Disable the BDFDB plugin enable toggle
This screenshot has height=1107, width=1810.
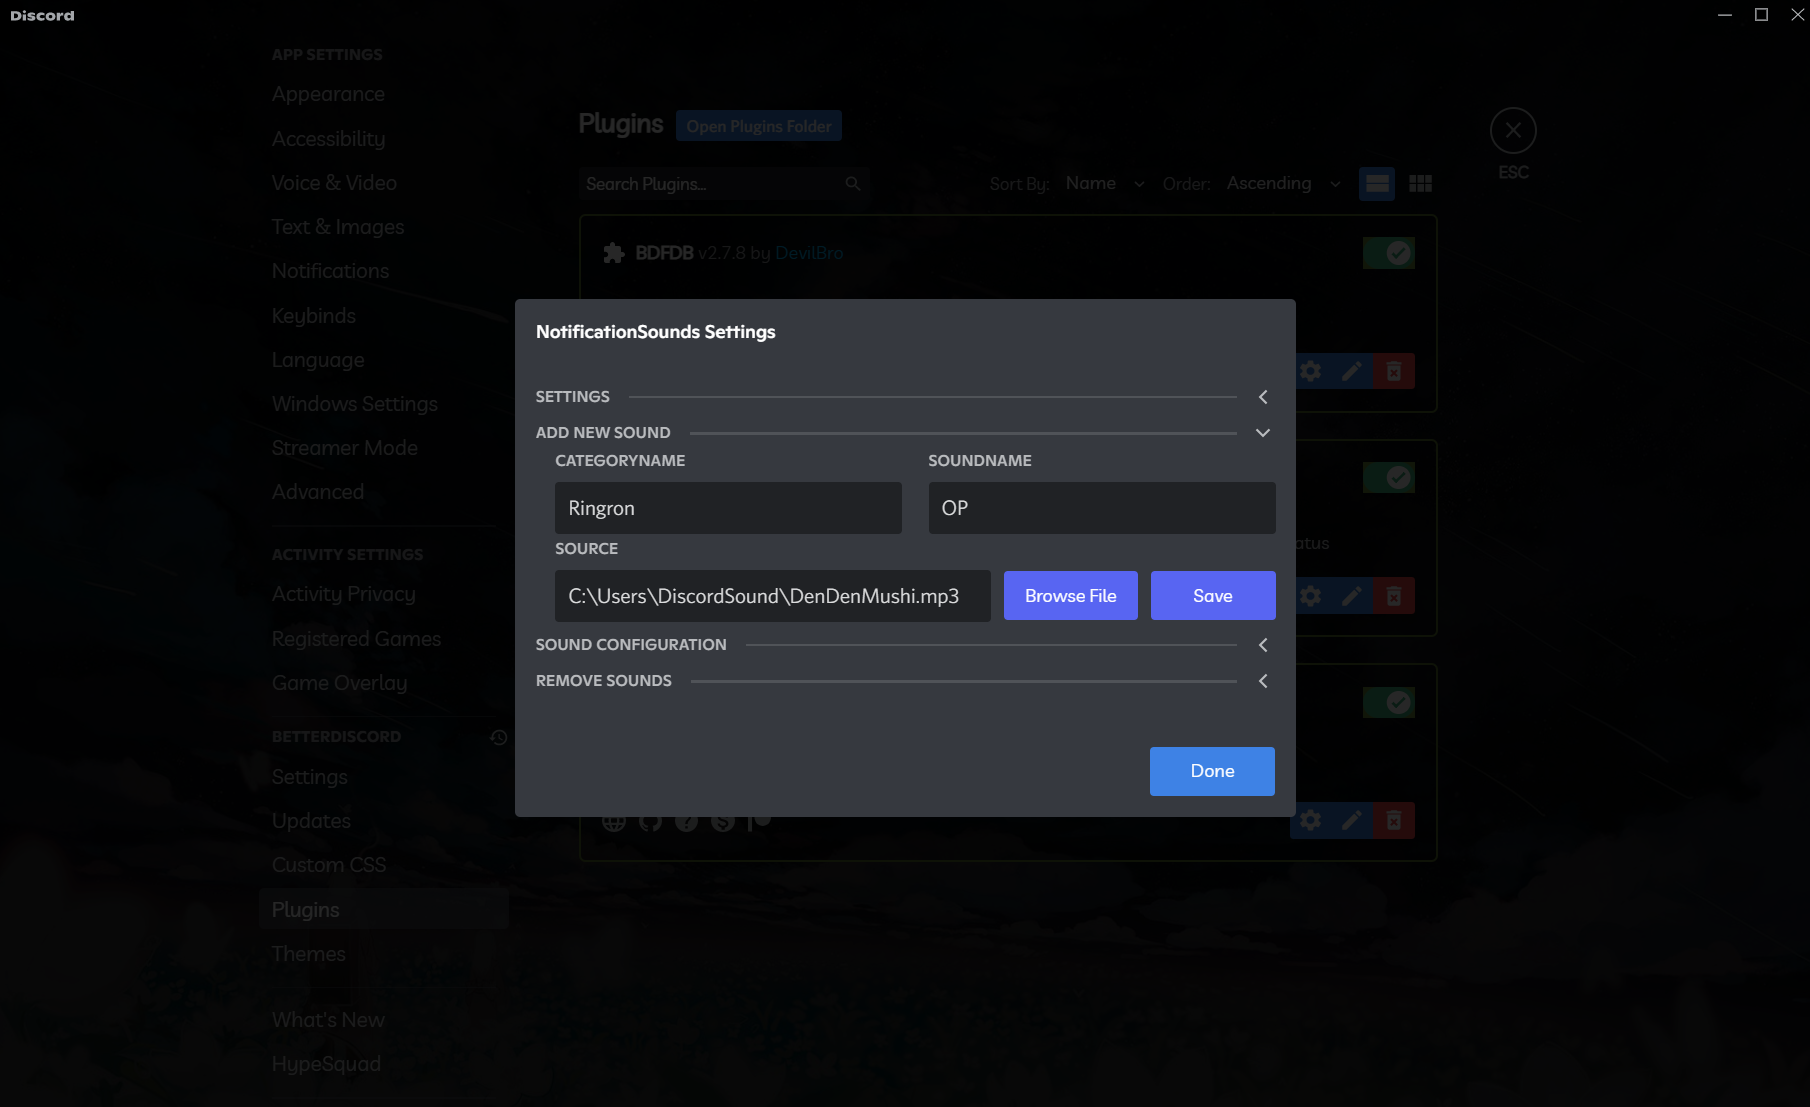click(x=1389, y=252)
